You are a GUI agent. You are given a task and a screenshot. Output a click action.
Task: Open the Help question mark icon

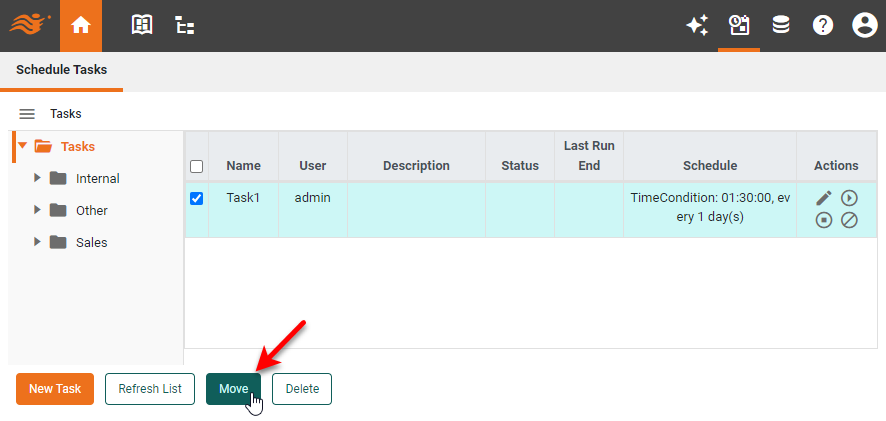(823, 26)
